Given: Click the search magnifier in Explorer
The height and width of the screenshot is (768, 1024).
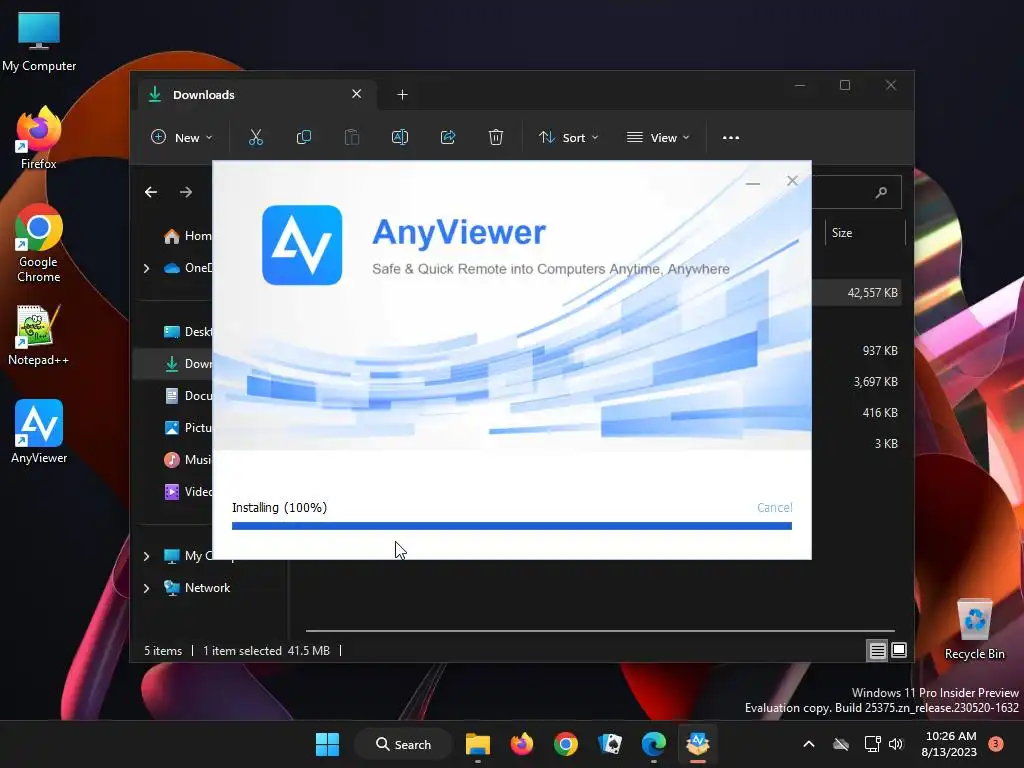Looking at the screenshot, I should [881, 192].
